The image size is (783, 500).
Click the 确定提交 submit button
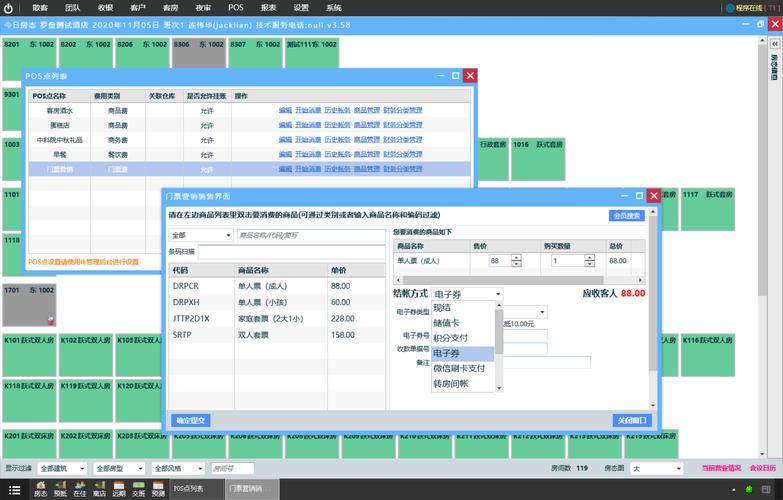[189, 420]
